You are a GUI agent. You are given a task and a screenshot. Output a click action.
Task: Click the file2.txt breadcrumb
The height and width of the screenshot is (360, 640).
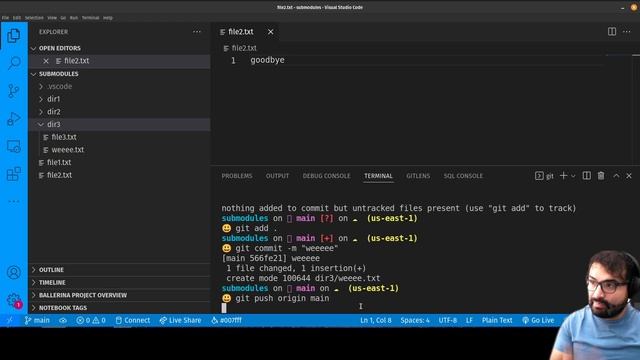pyautogui.click(x=240, y=48)
